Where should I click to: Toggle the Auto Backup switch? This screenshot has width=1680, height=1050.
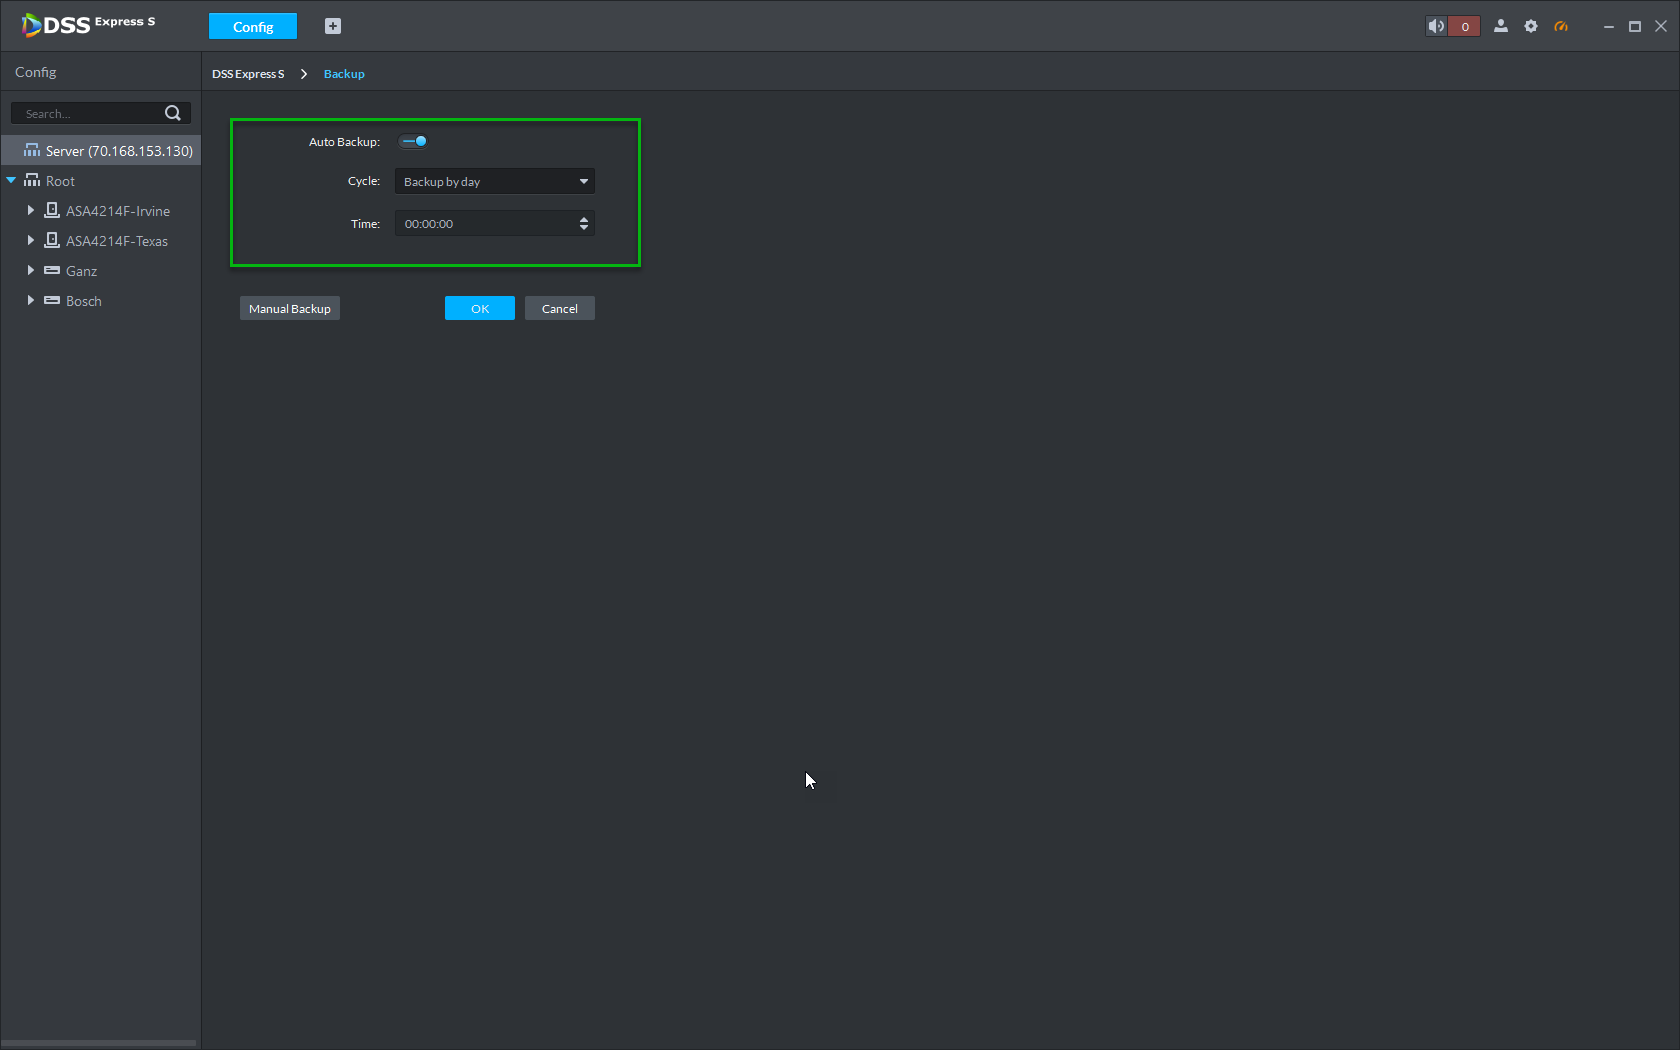[414, 141]
